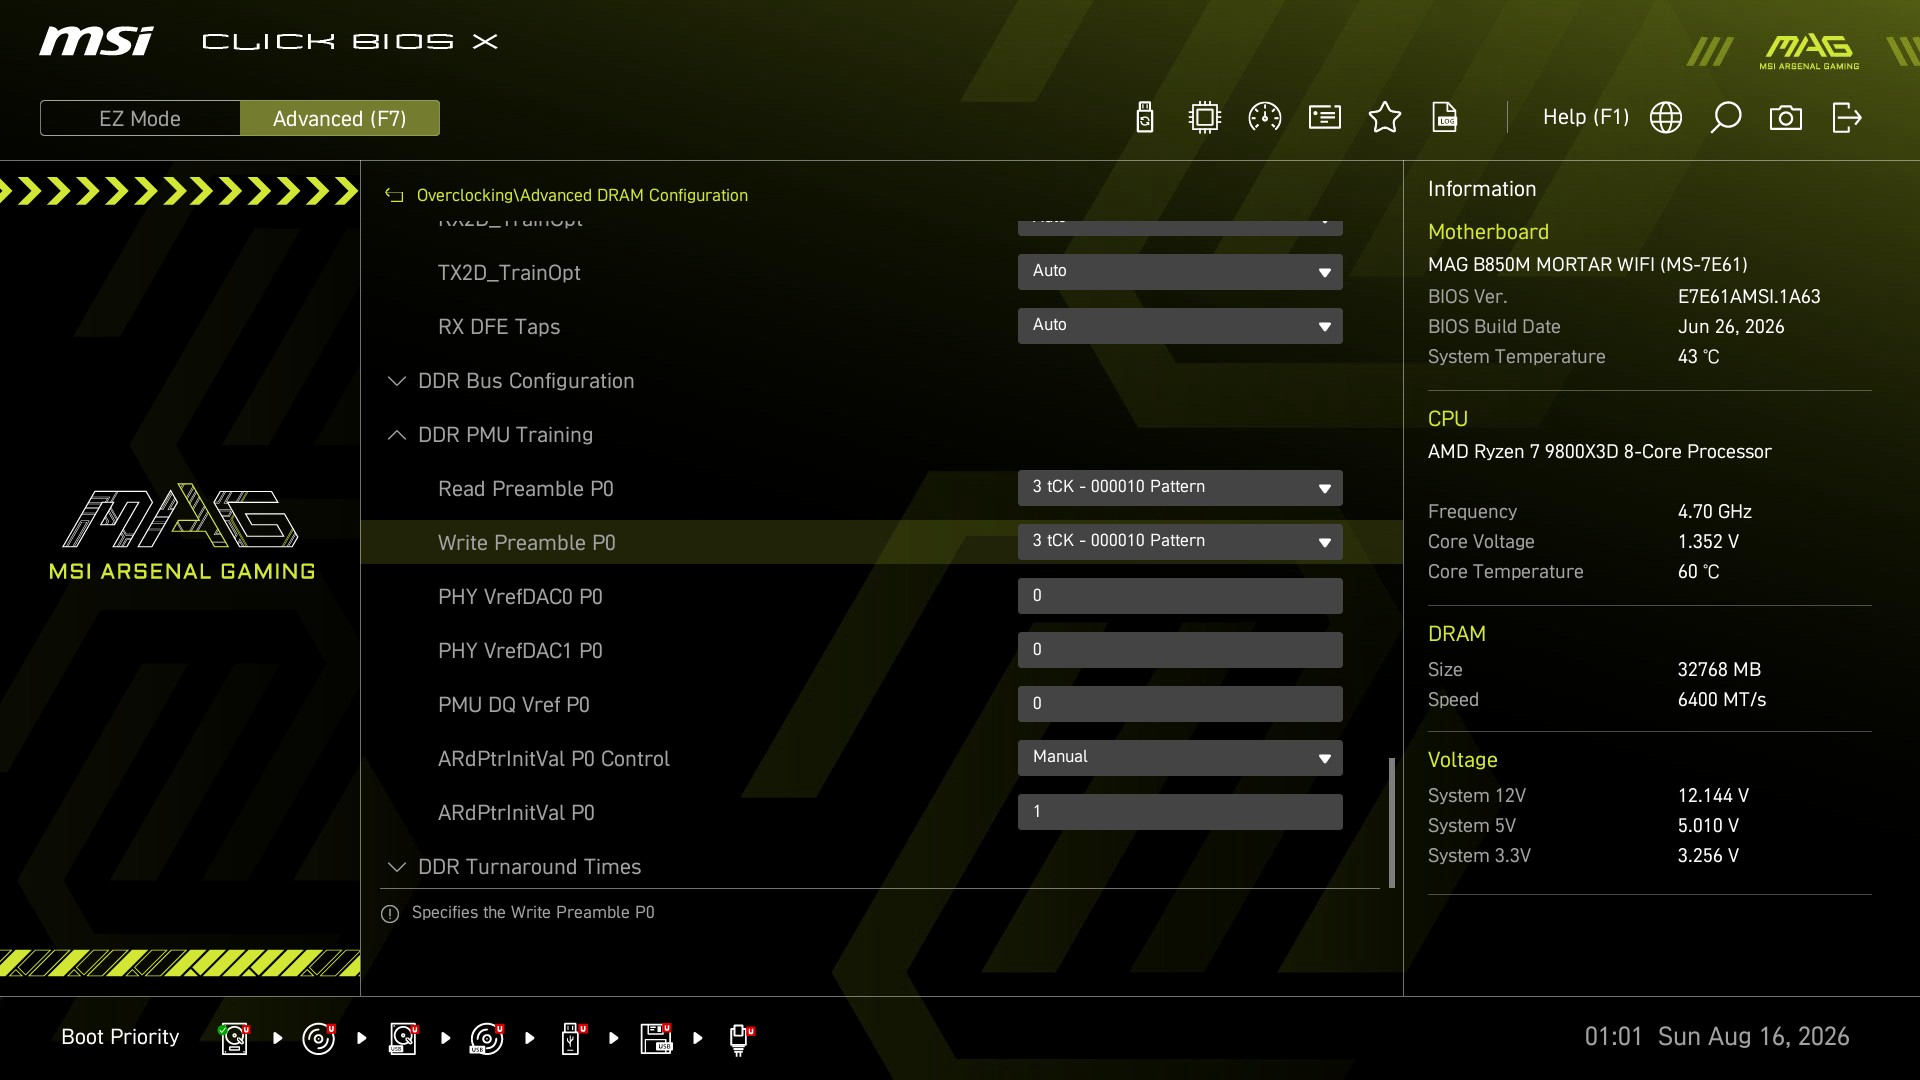Click the PHY VrefDAC0 P0 value field
This screenshot has width=1920, height=1080.
(1180, 596)
